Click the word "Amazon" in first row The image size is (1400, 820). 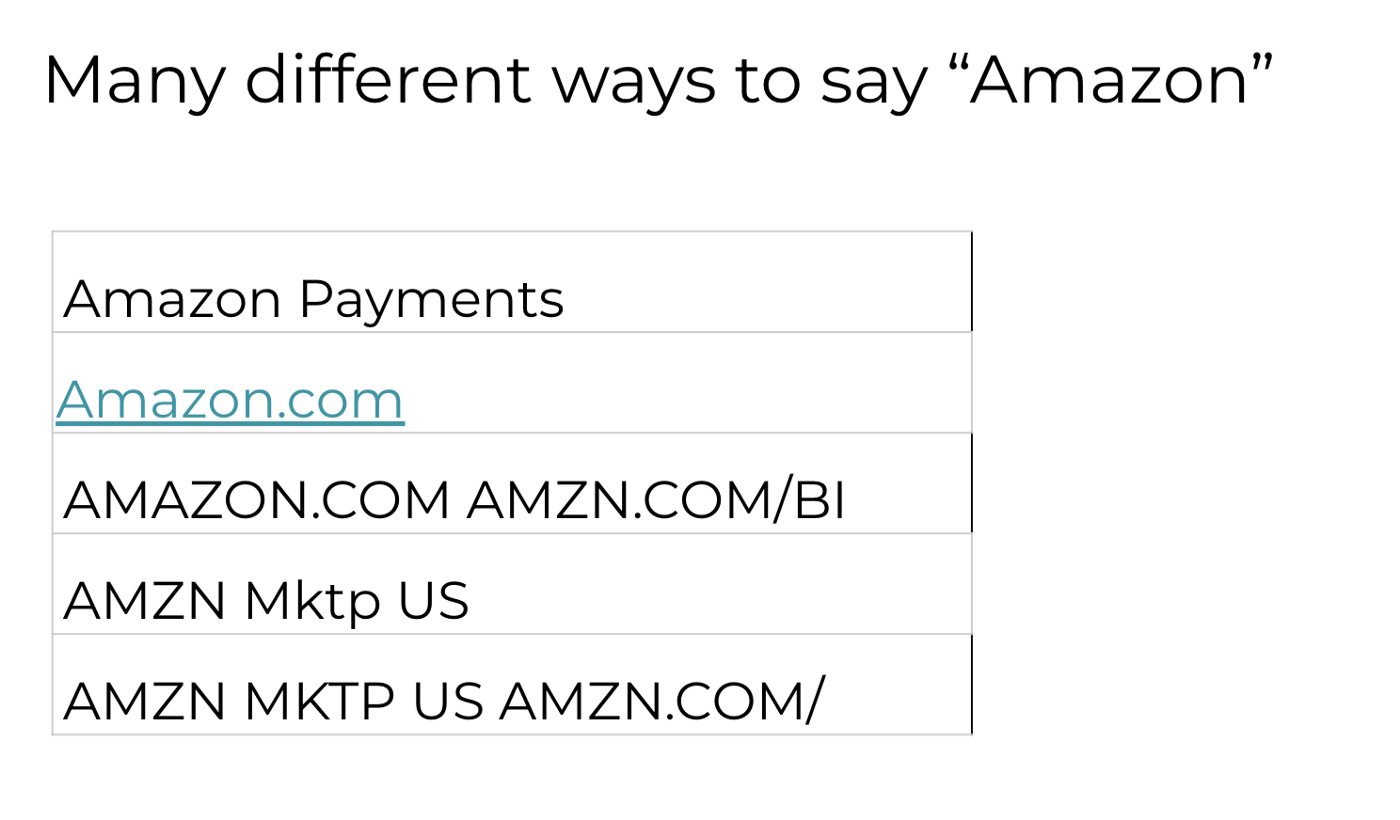(173, 299)
